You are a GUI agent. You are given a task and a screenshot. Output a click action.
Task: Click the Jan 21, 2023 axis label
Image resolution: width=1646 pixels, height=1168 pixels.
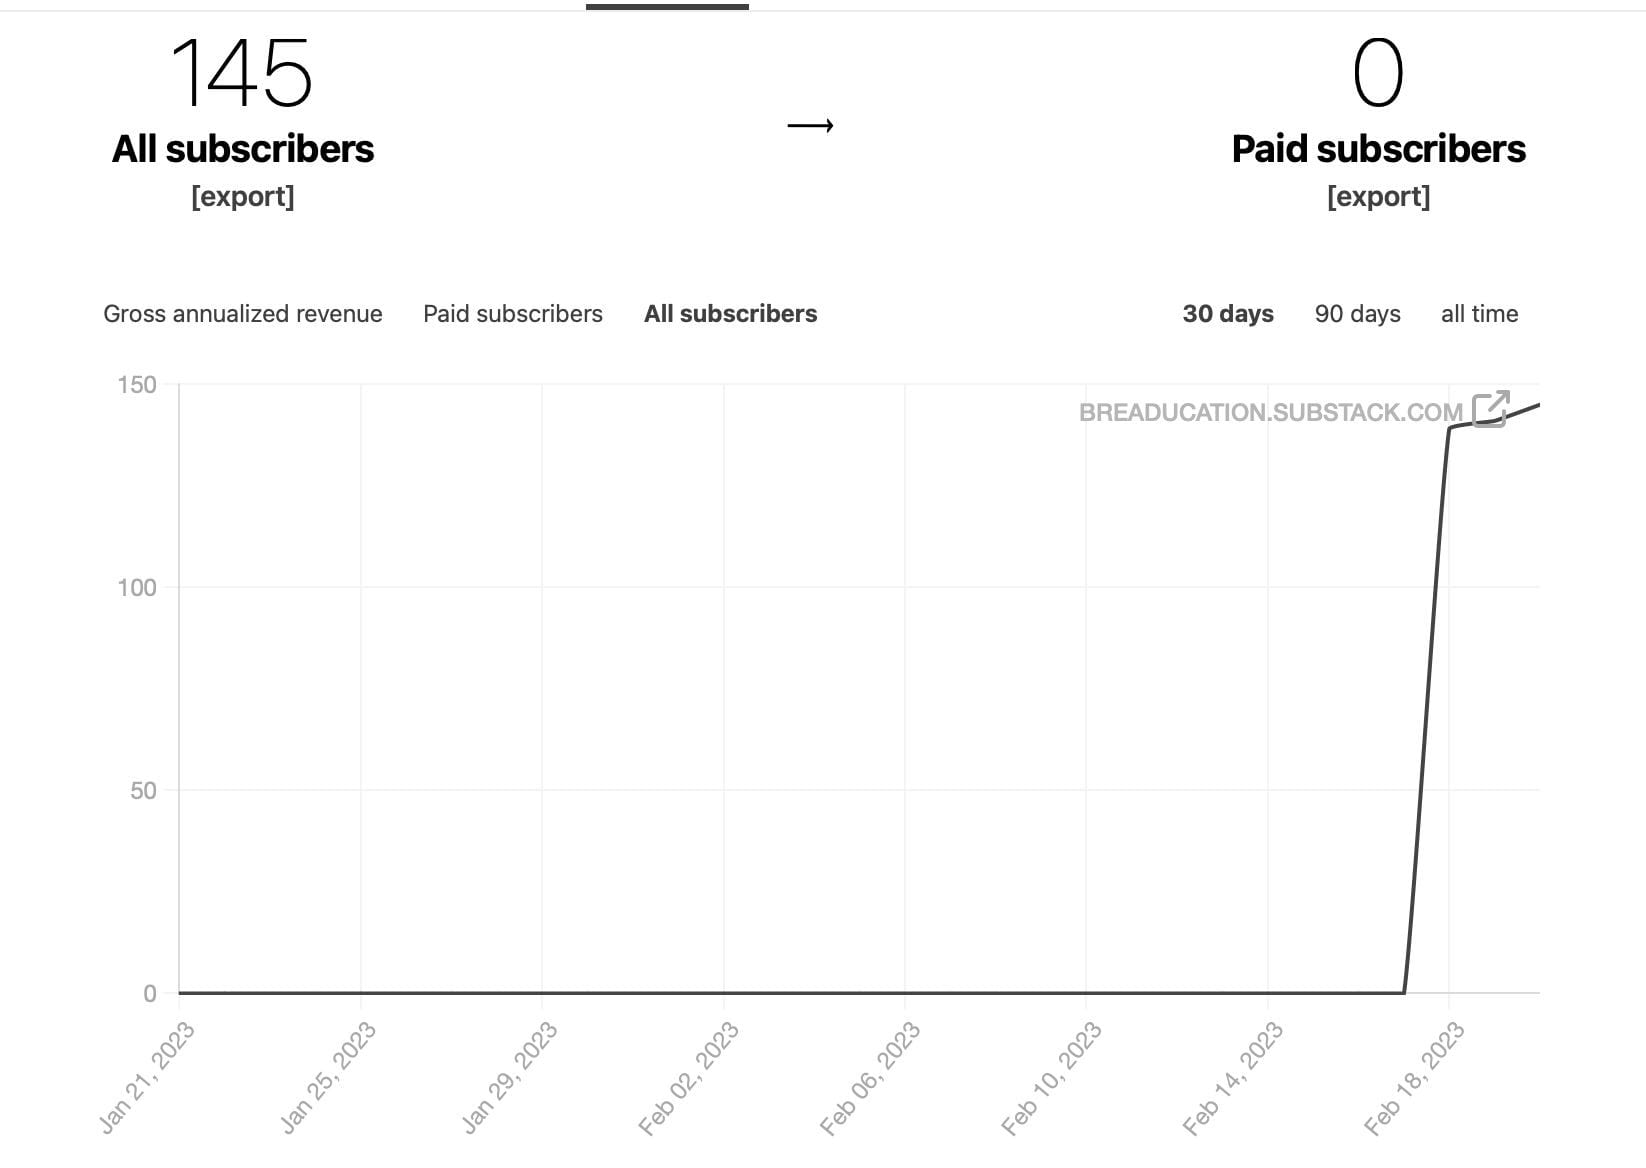point(147,1078)
